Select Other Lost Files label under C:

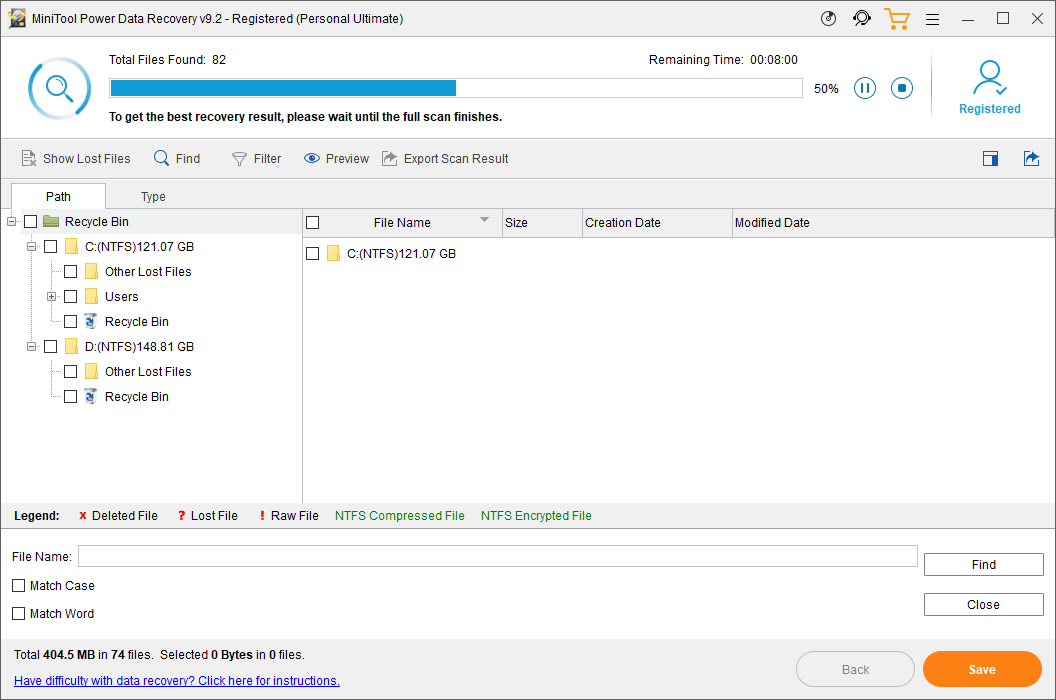click(148, 272)
